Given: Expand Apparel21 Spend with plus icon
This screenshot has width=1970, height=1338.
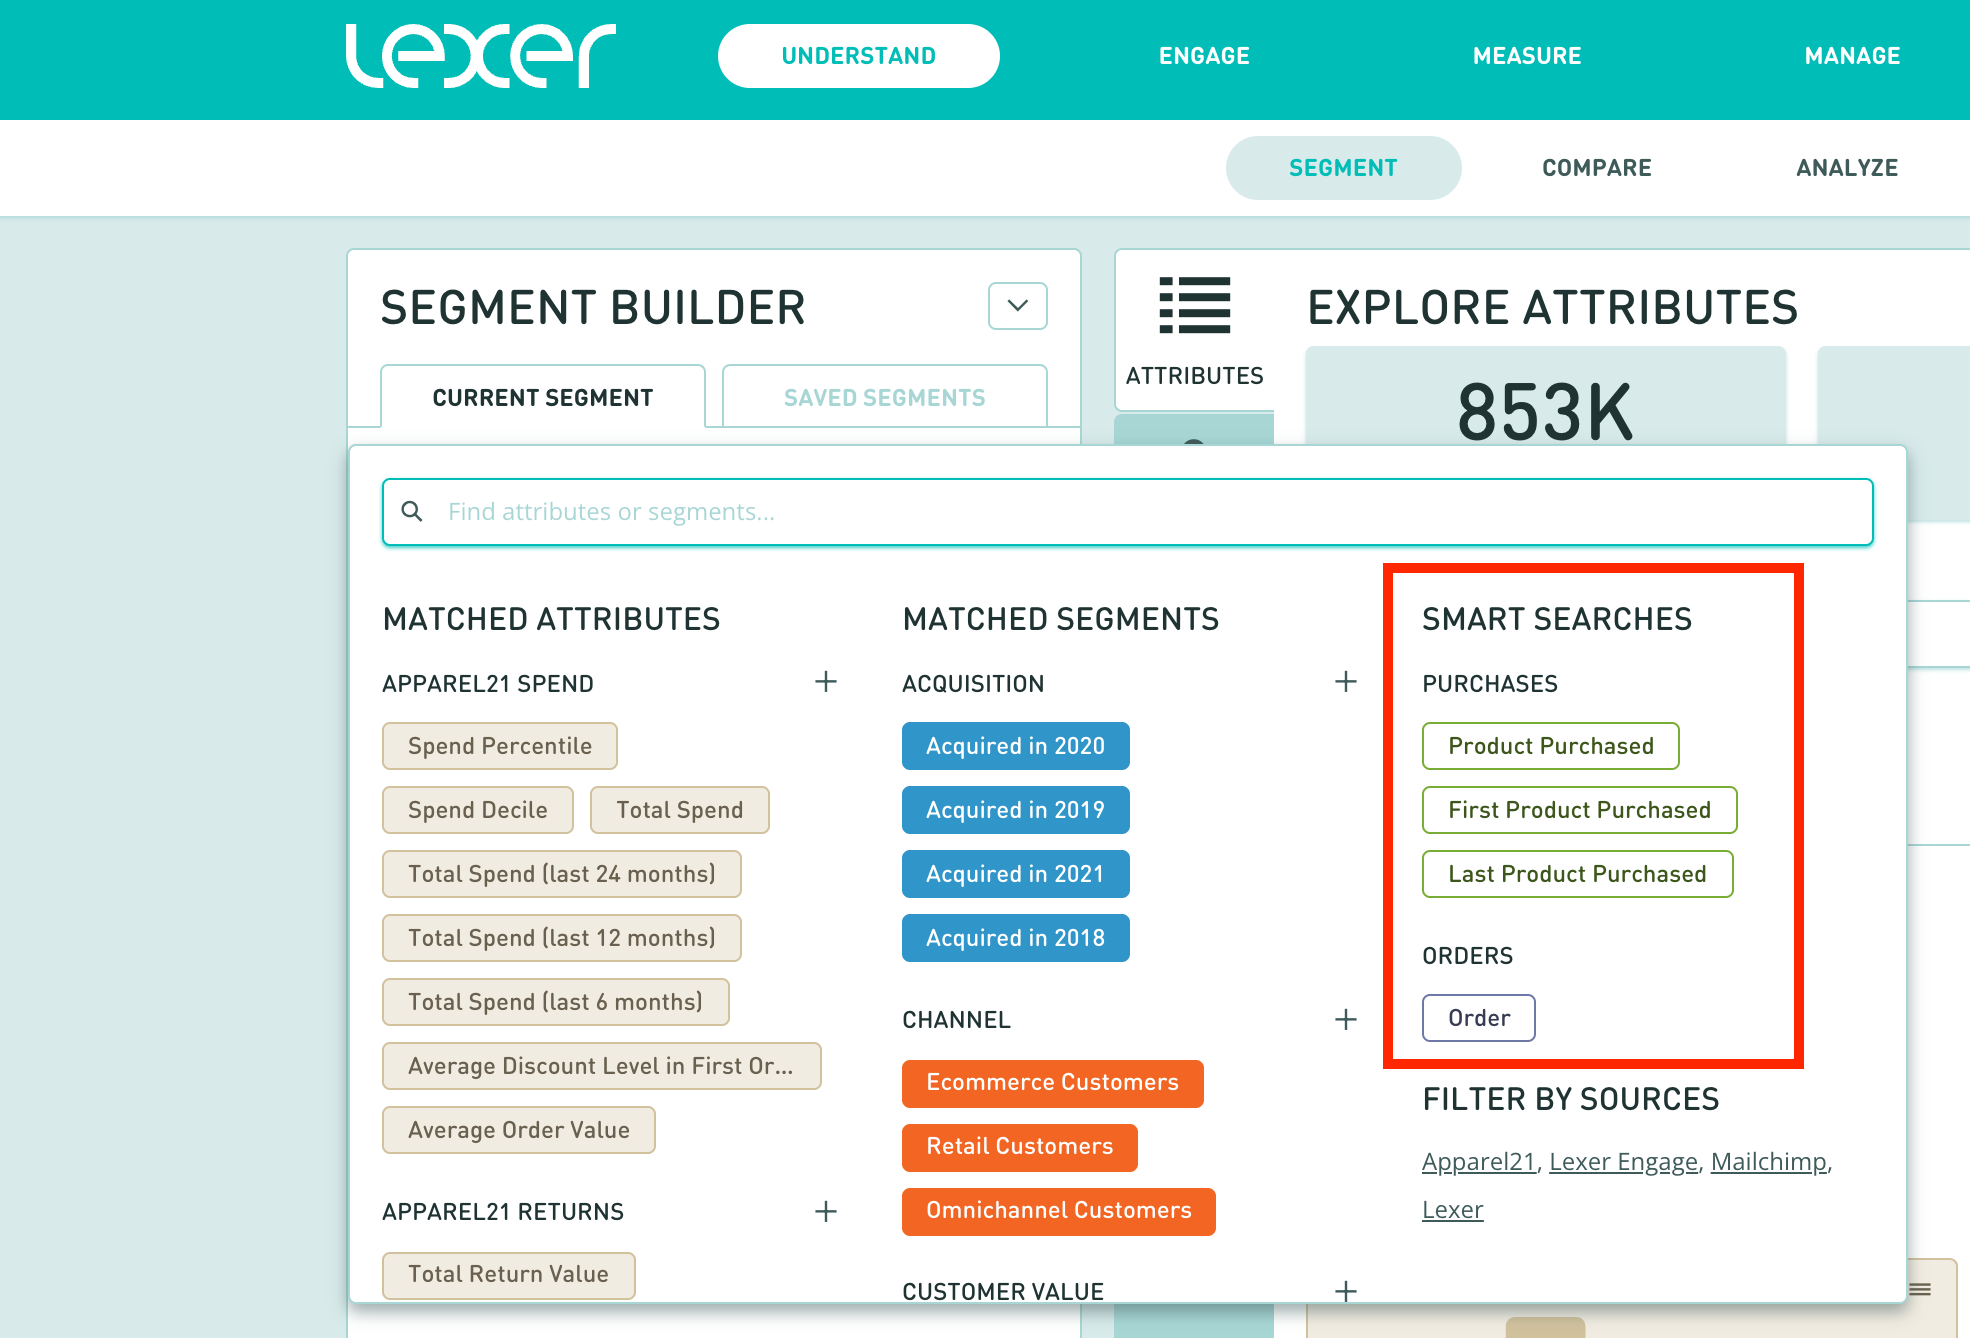Looking at the screenshot, I should coord(825,682).
